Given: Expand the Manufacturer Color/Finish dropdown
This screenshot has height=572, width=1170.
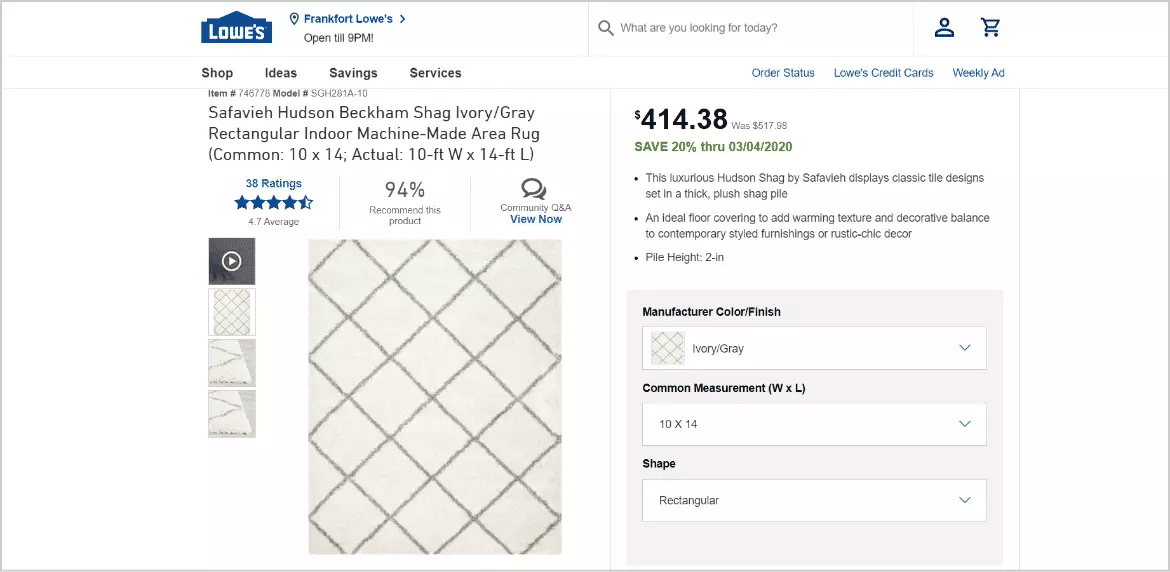Looking at the screenshot, I should point(814,348).
